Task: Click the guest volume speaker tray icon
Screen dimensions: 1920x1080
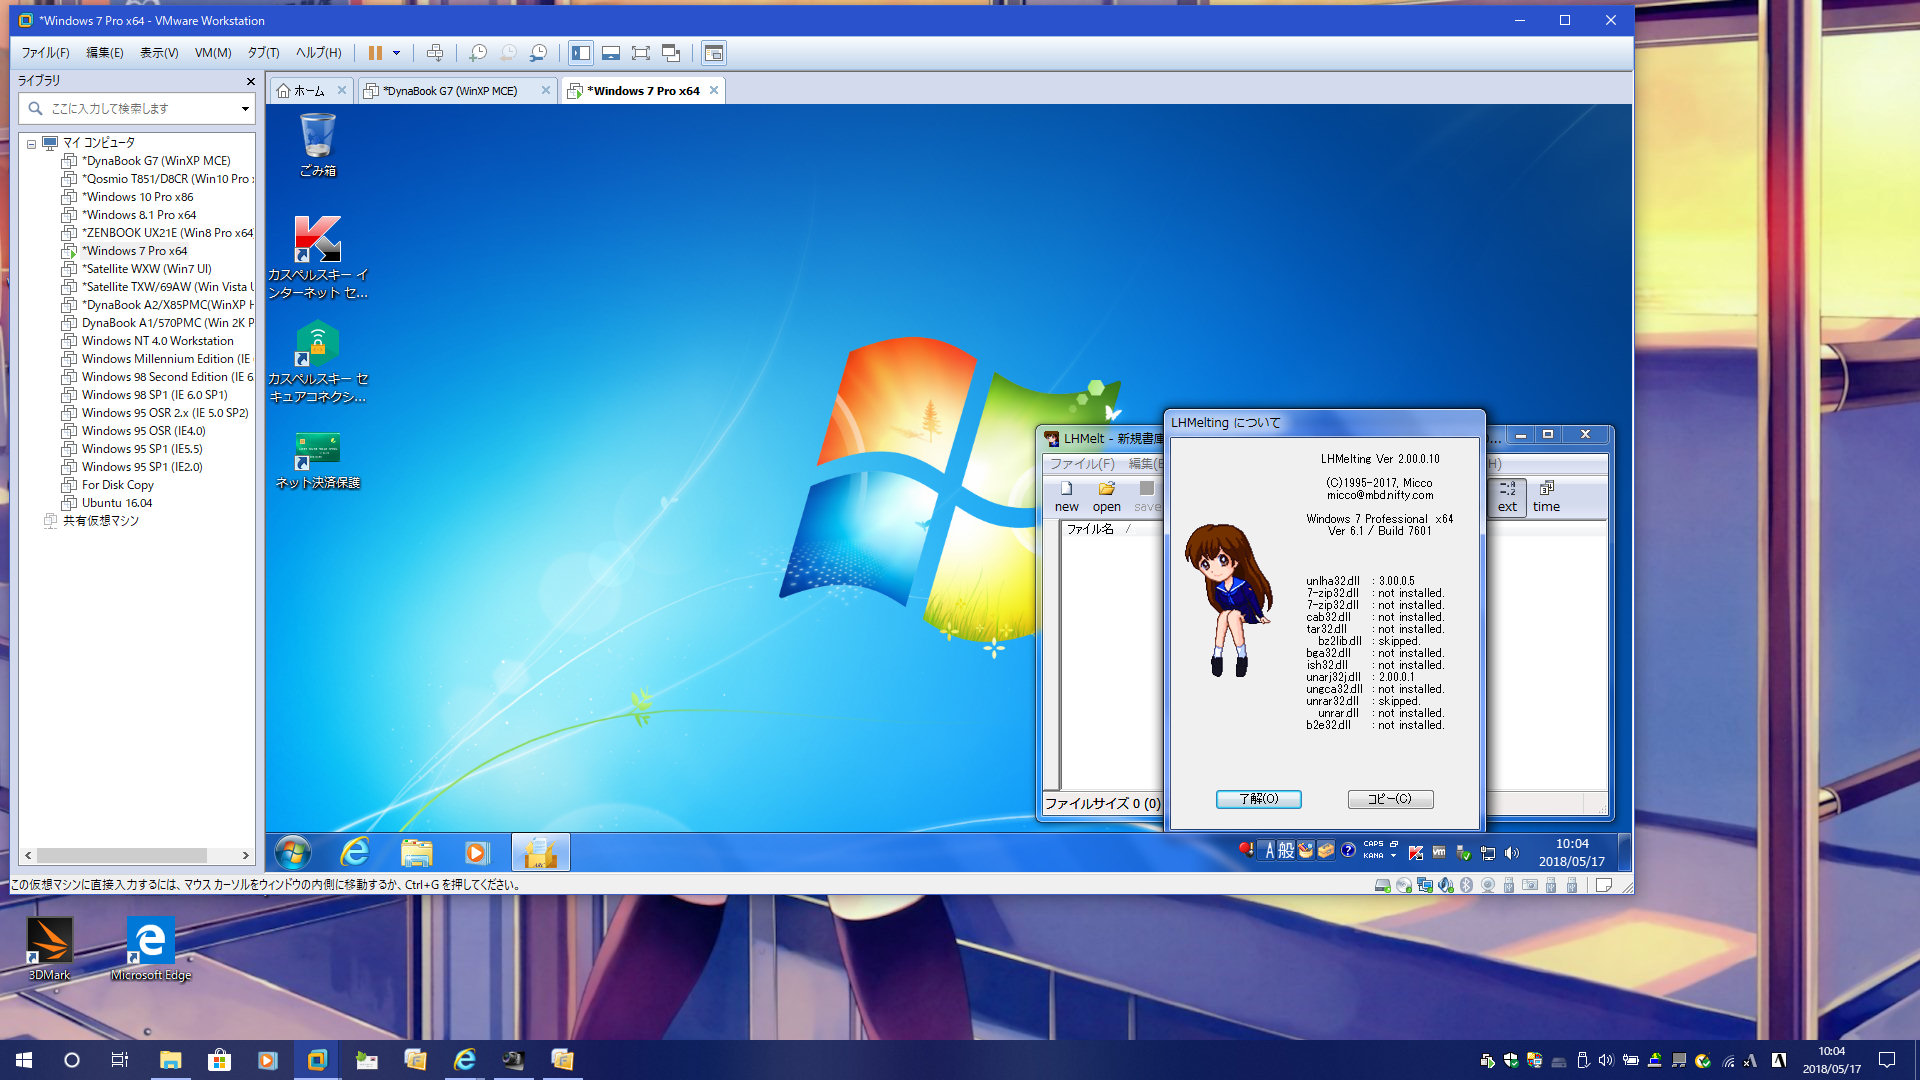Action: [1511, 853]
